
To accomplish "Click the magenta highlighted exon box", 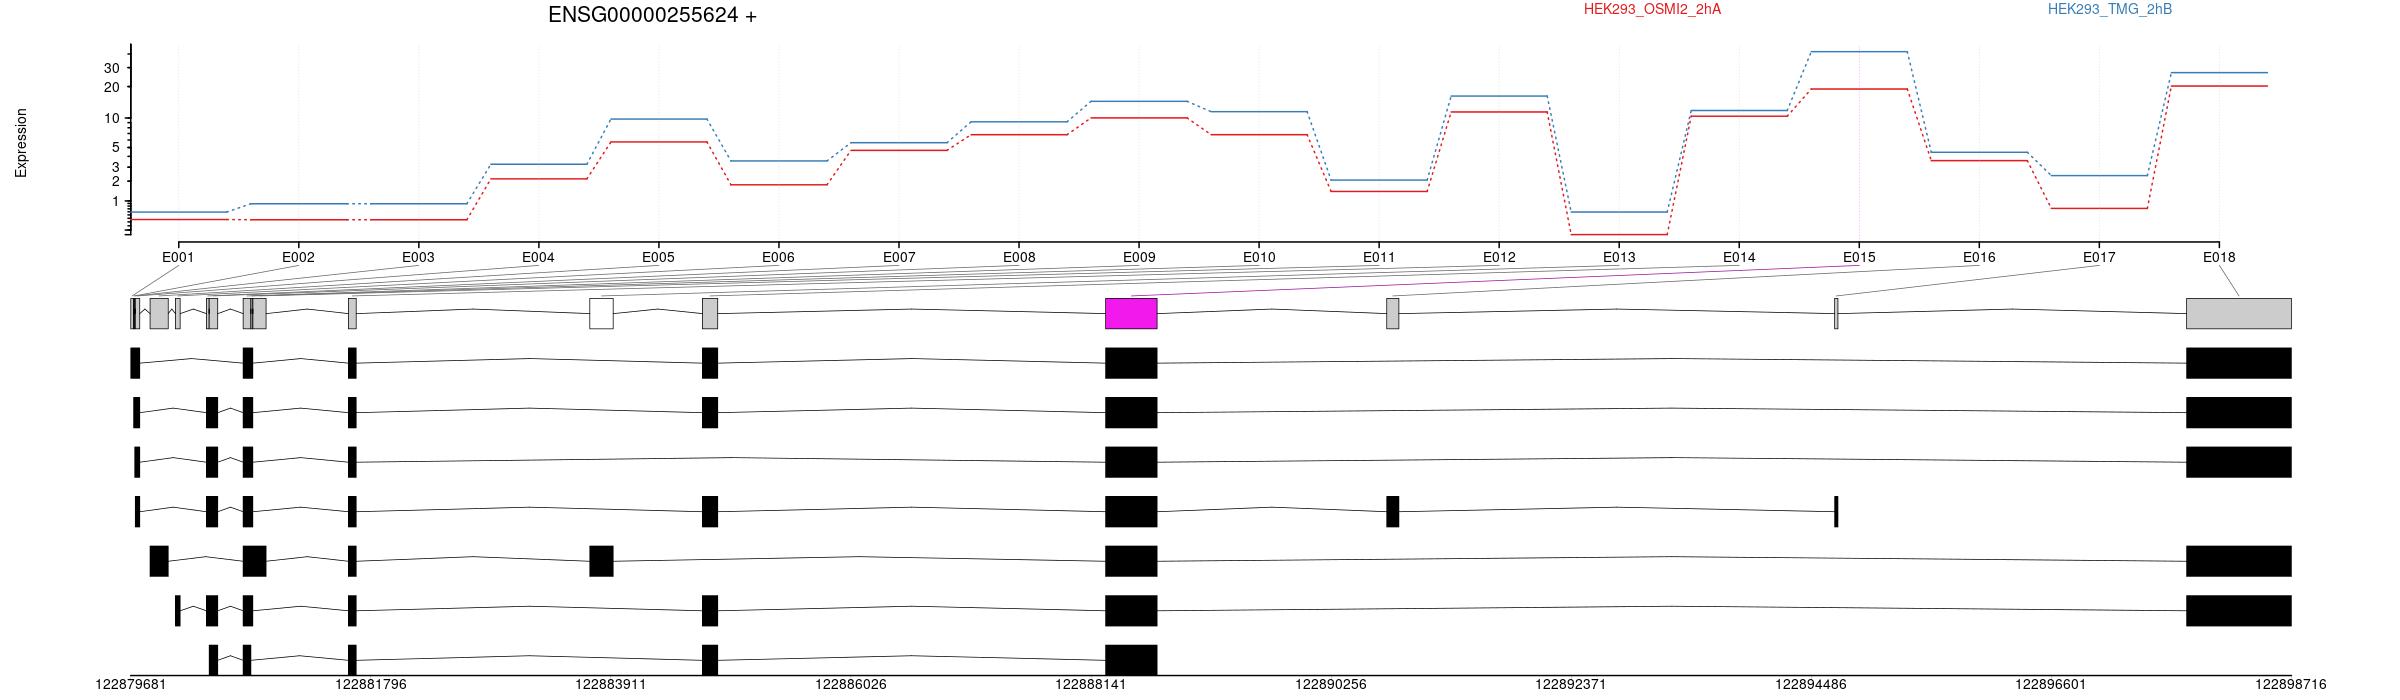I will point(1131,313).
